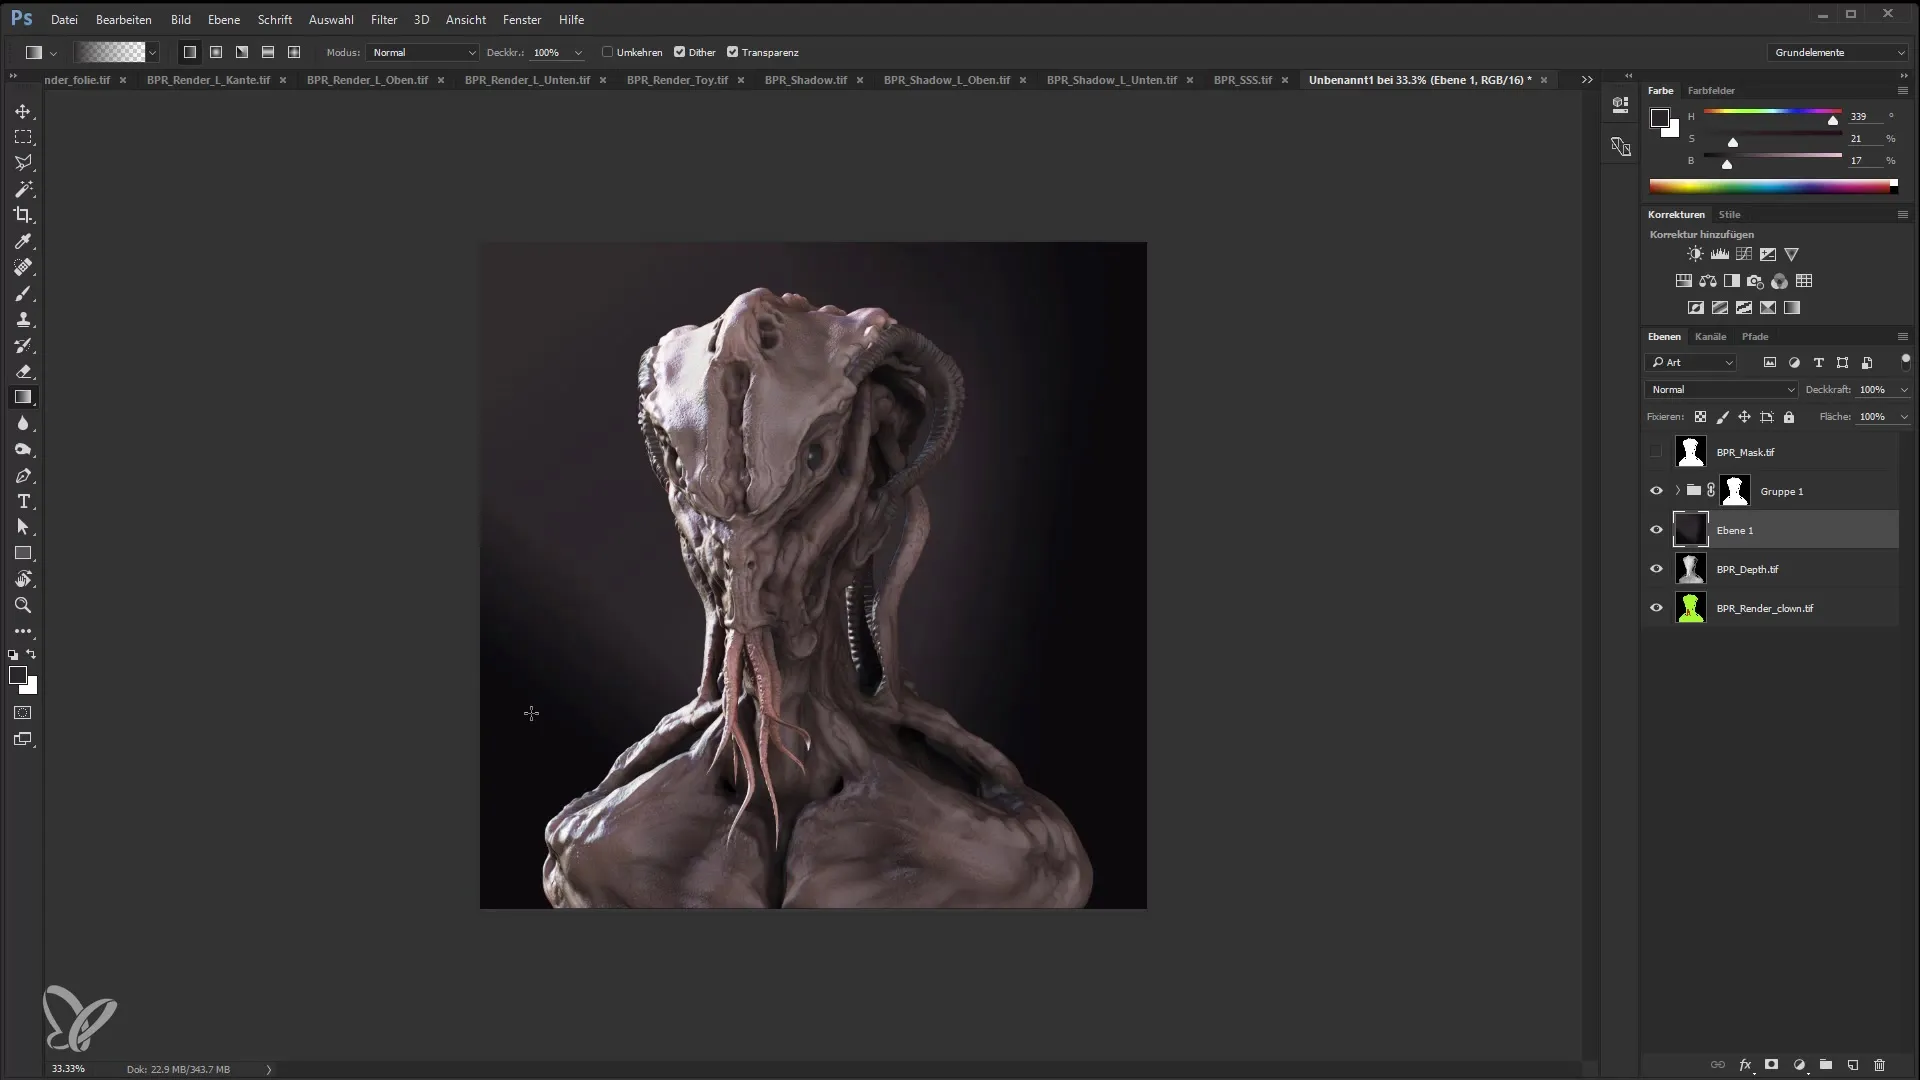The height and width of the screenshot is (1080, 1920).
Task: Select the Zoom tool
Action: pos(22,605)
